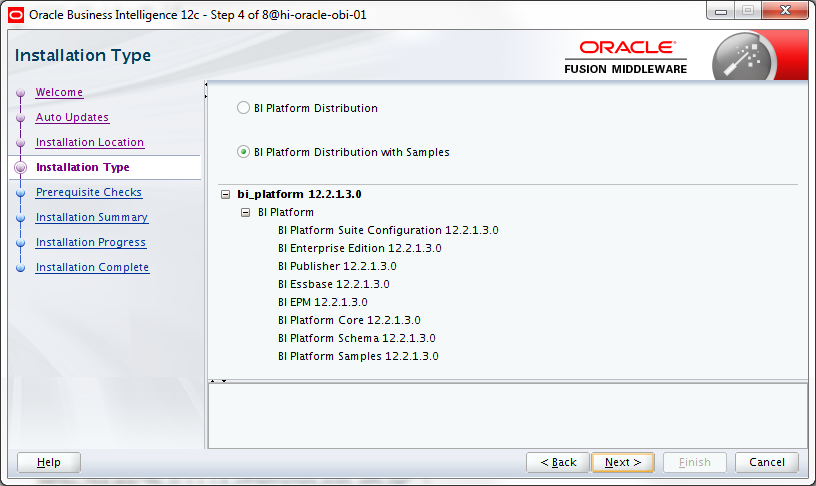
Task: Click the split pane collapse arrows above message area
Action: pos(218,381)
